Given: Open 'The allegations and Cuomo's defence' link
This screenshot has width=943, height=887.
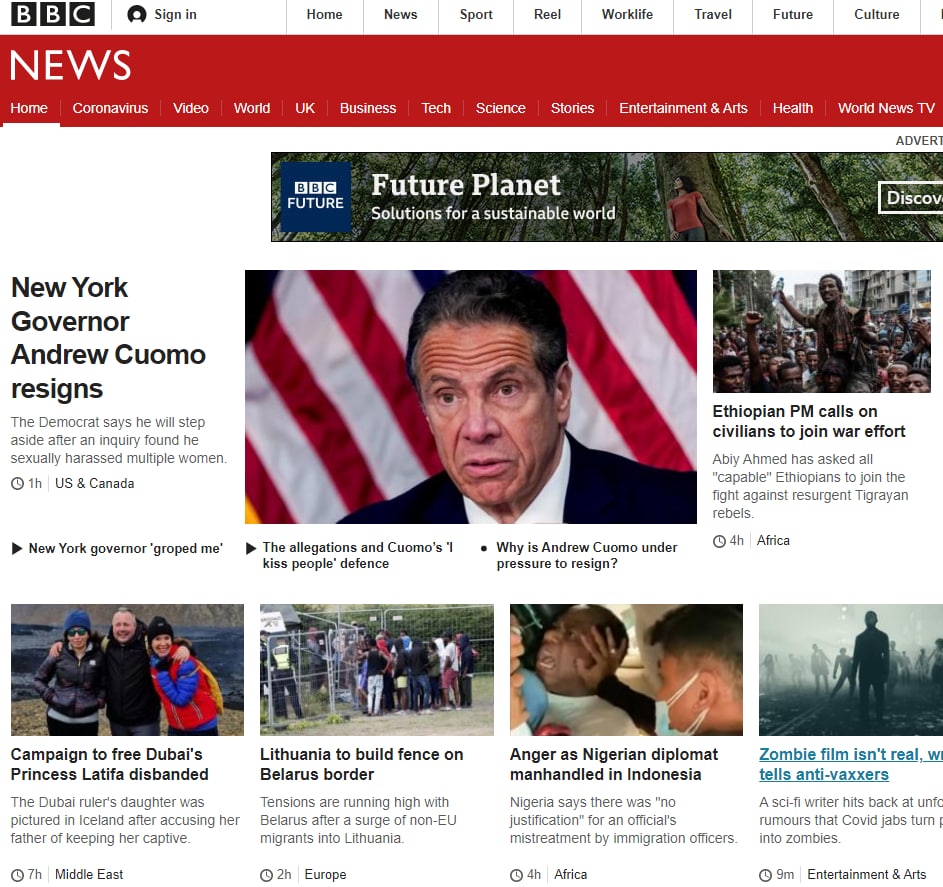Looking at the screenshot, I should click(358, 556).
